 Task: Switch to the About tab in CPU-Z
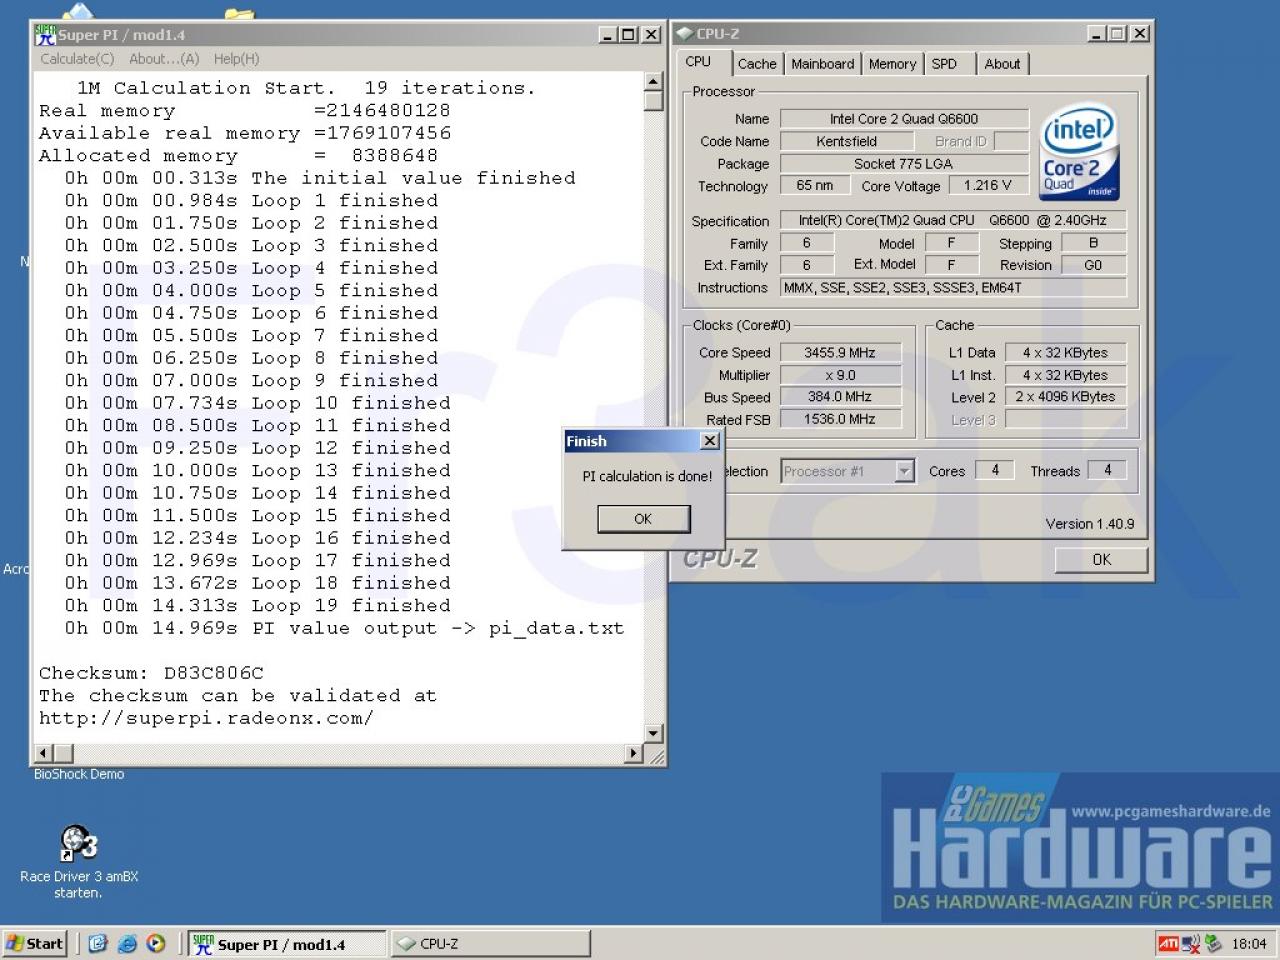[x=1002, y=64]
